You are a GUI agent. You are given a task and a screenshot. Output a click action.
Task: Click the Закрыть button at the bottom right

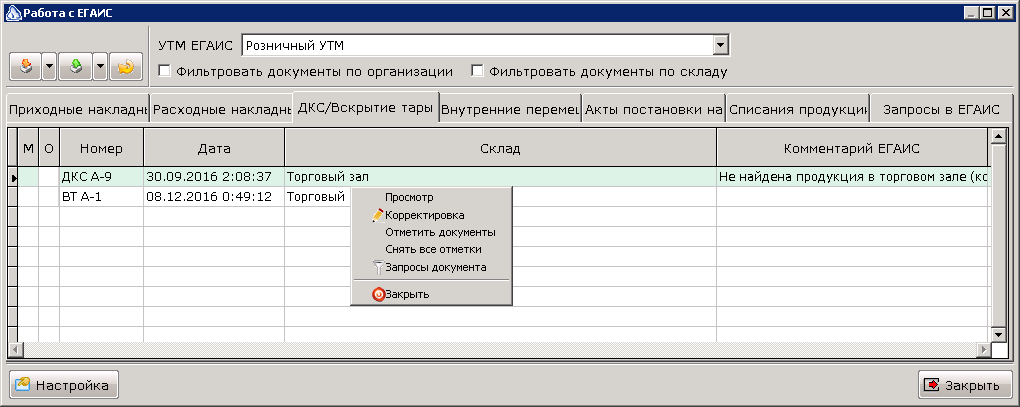tap(965, 385)
